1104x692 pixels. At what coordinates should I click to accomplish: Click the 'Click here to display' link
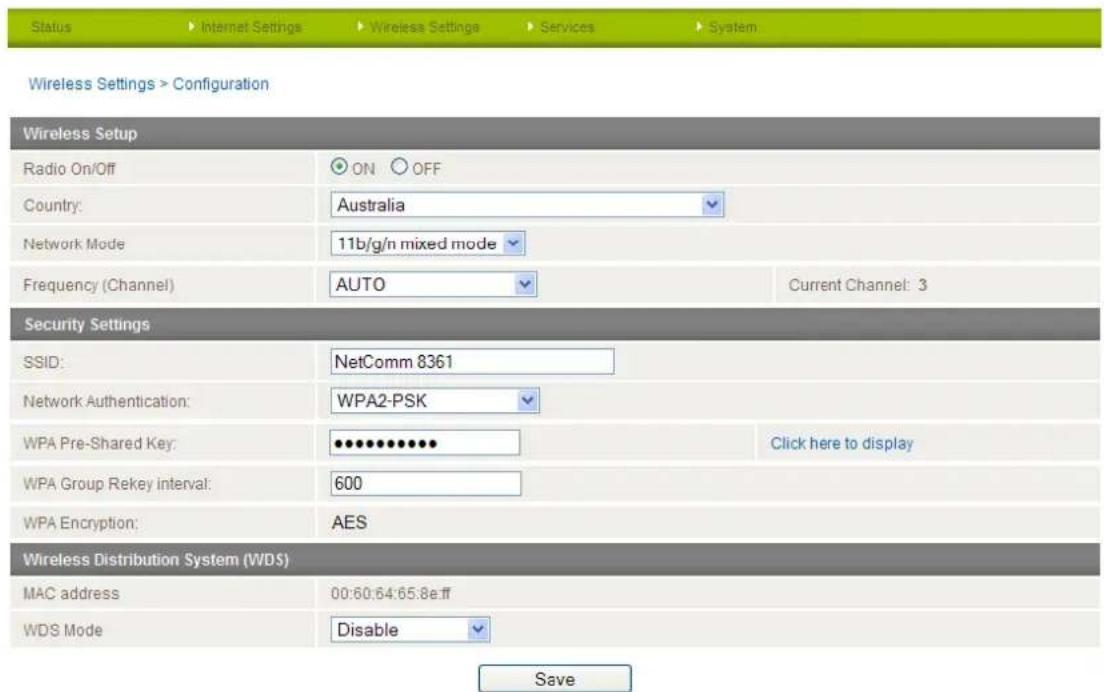pyautogui.click(x=841, y=443)
